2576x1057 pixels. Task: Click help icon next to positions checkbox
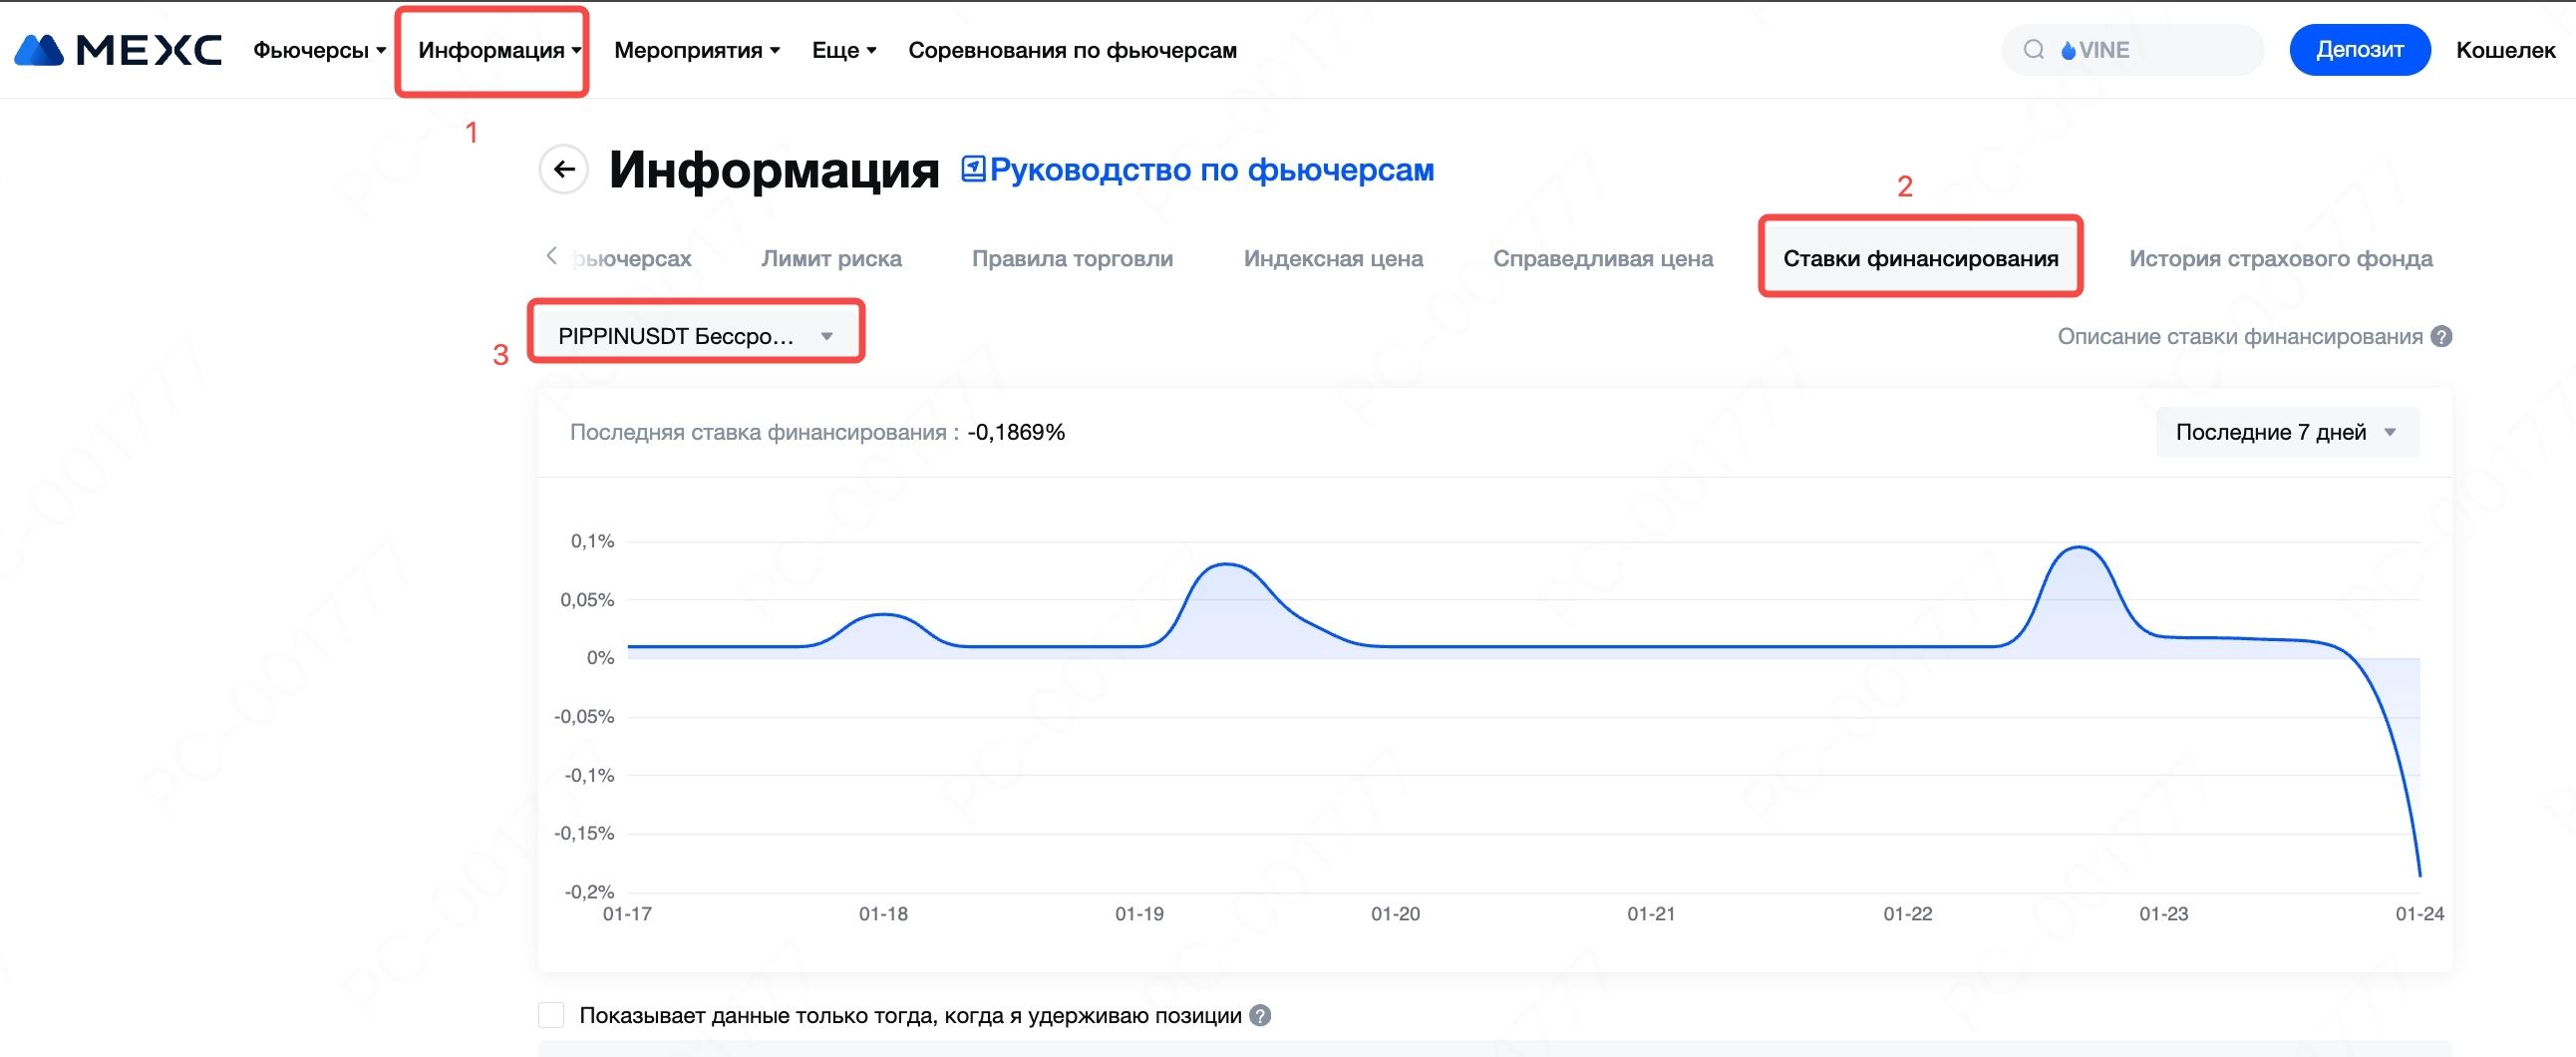click(x=1260, y=1015)
